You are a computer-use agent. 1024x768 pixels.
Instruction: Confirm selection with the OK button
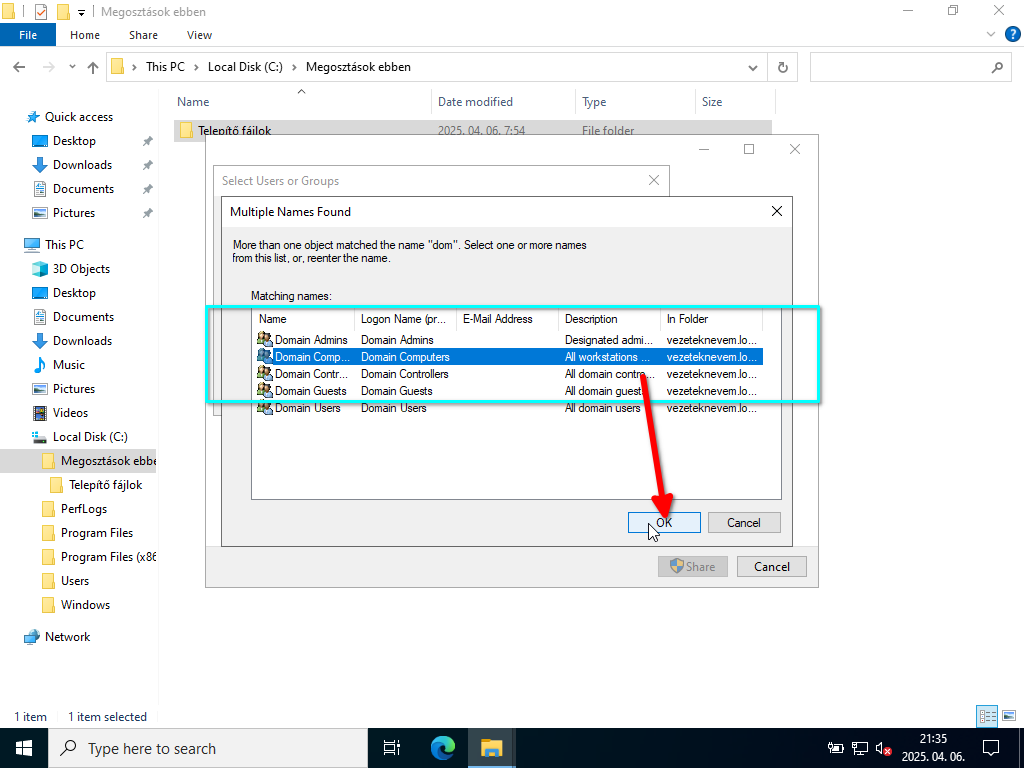[x=664, y=522]
